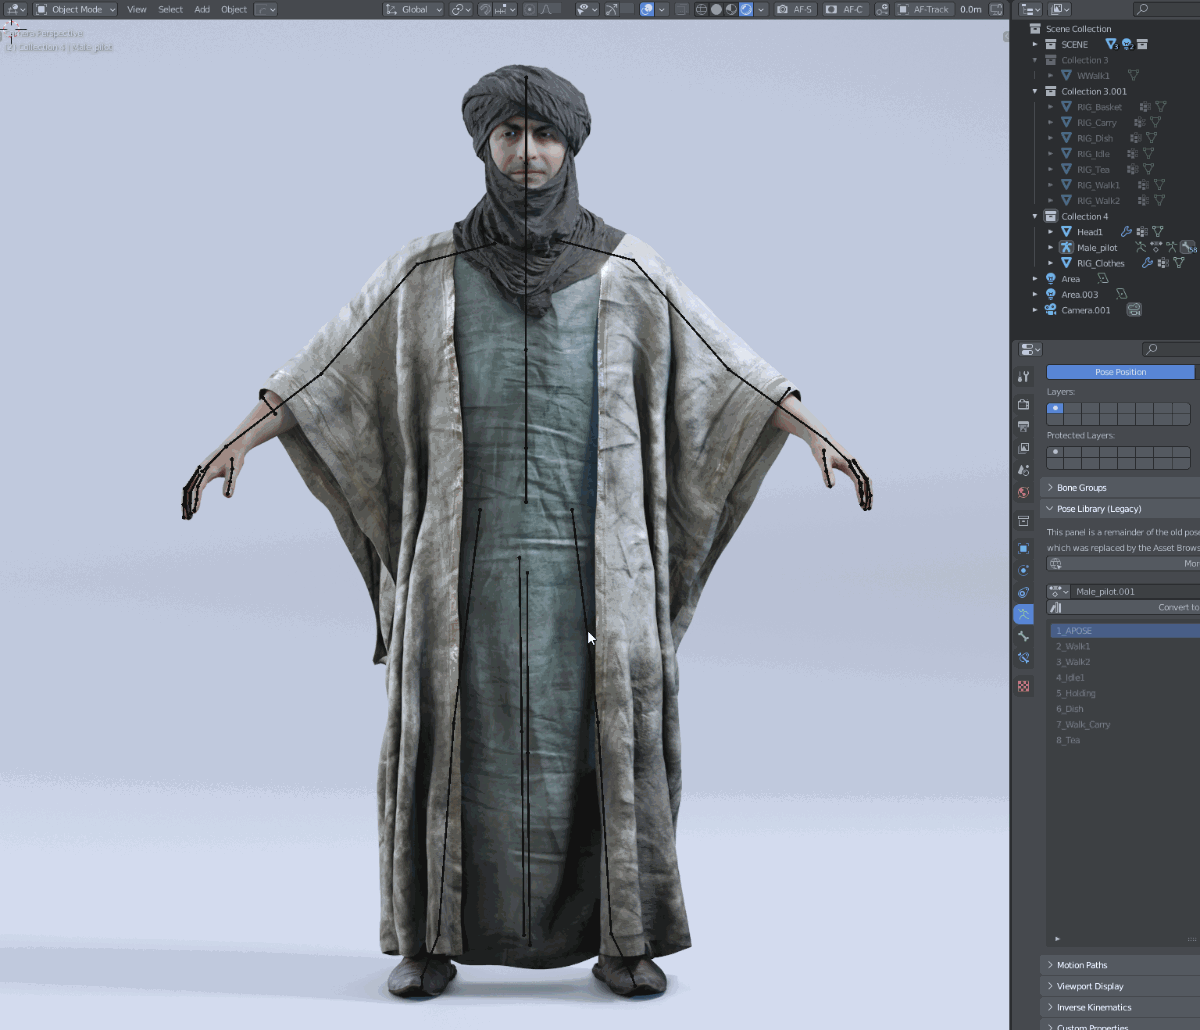
Task: Open the Bone properties tab
Action: click(1023, 636)
